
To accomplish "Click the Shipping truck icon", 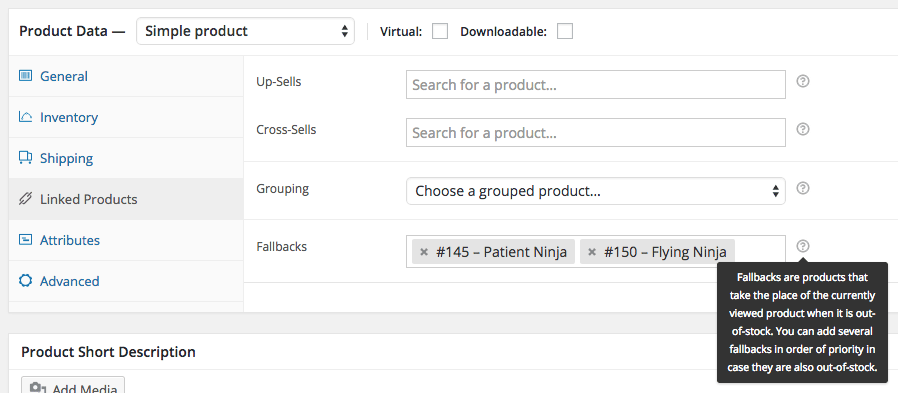I will coord(25,158).
